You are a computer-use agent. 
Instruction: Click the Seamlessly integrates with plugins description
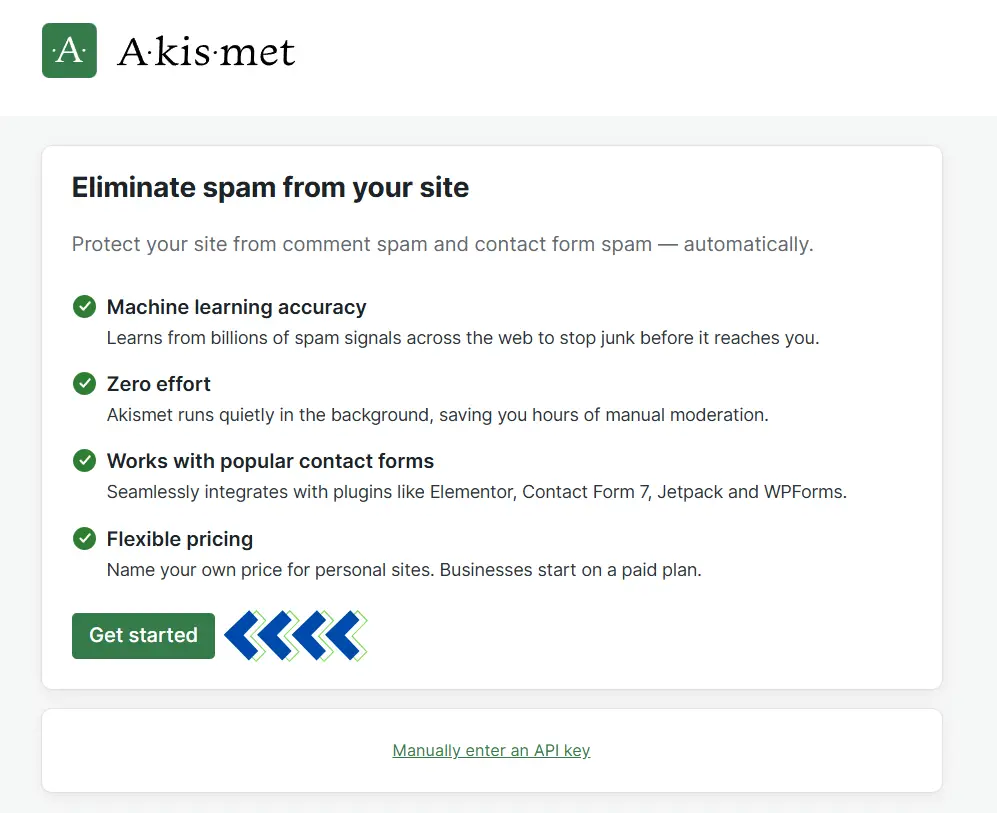[x=476, y=492]
